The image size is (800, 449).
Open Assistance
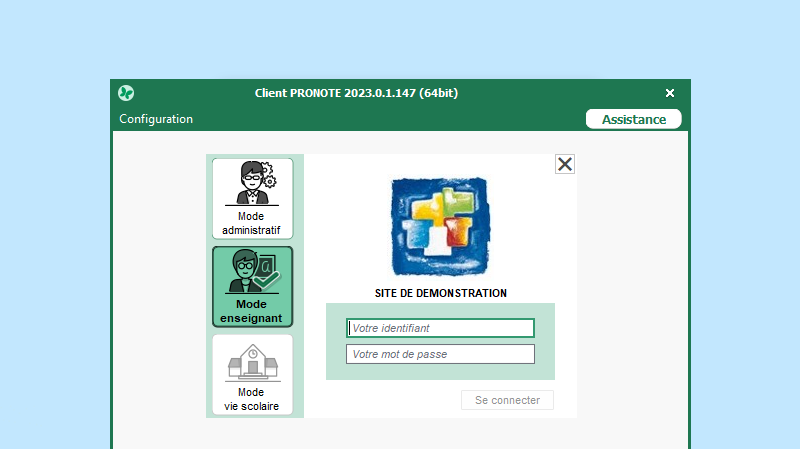[x=634, y=119]
